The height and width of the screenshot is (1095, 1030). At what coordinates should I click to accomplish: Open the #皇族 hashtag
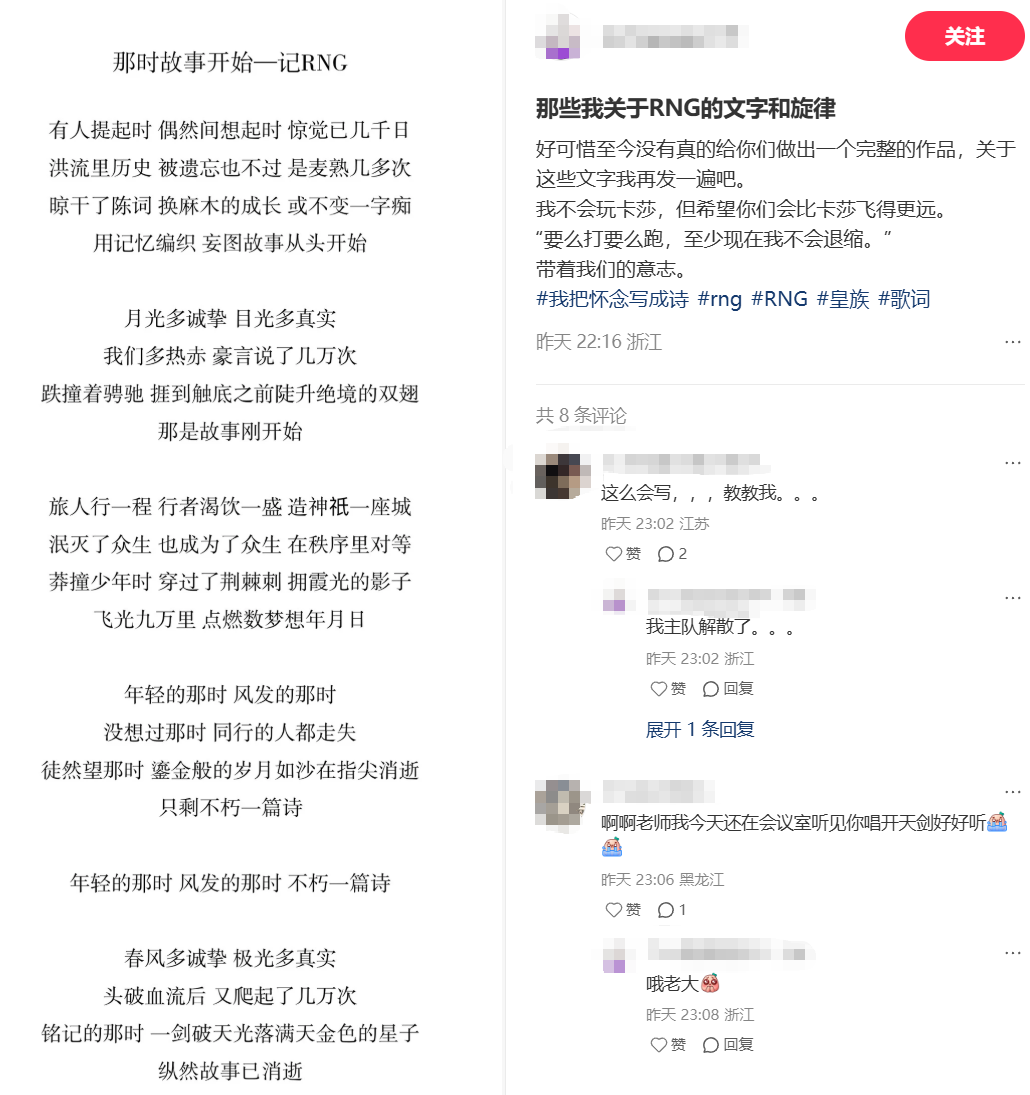click(x=843, y=299)
